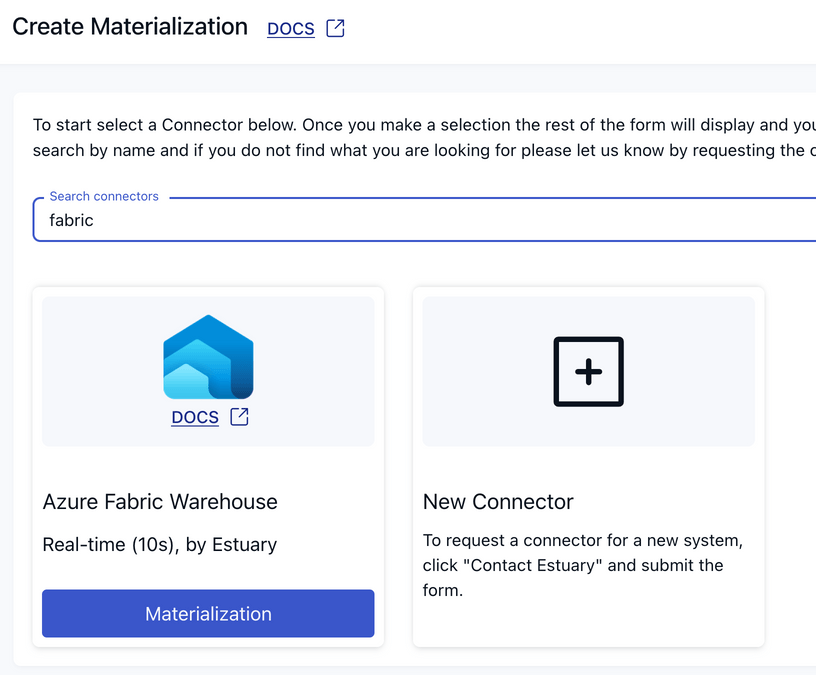Open the DOCS link in Azure Fabric card
The width and height of the screenshot is (816, 675).
pos(195,417)
